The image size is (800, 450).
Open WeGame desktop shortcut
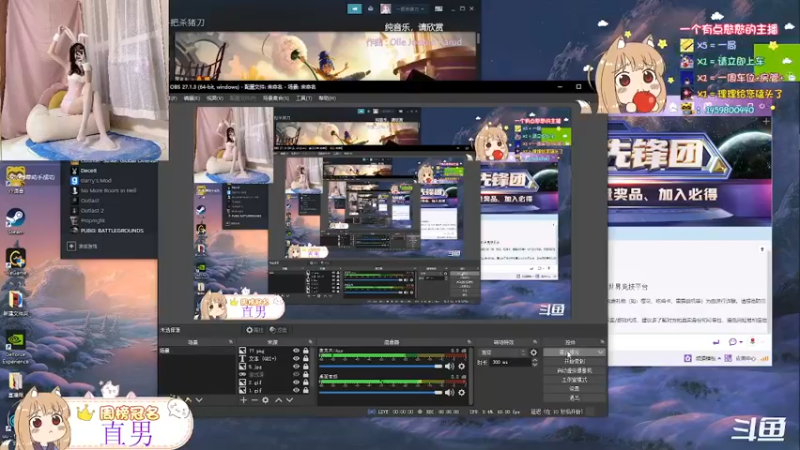pyautogui.click(x=15, y=262)
